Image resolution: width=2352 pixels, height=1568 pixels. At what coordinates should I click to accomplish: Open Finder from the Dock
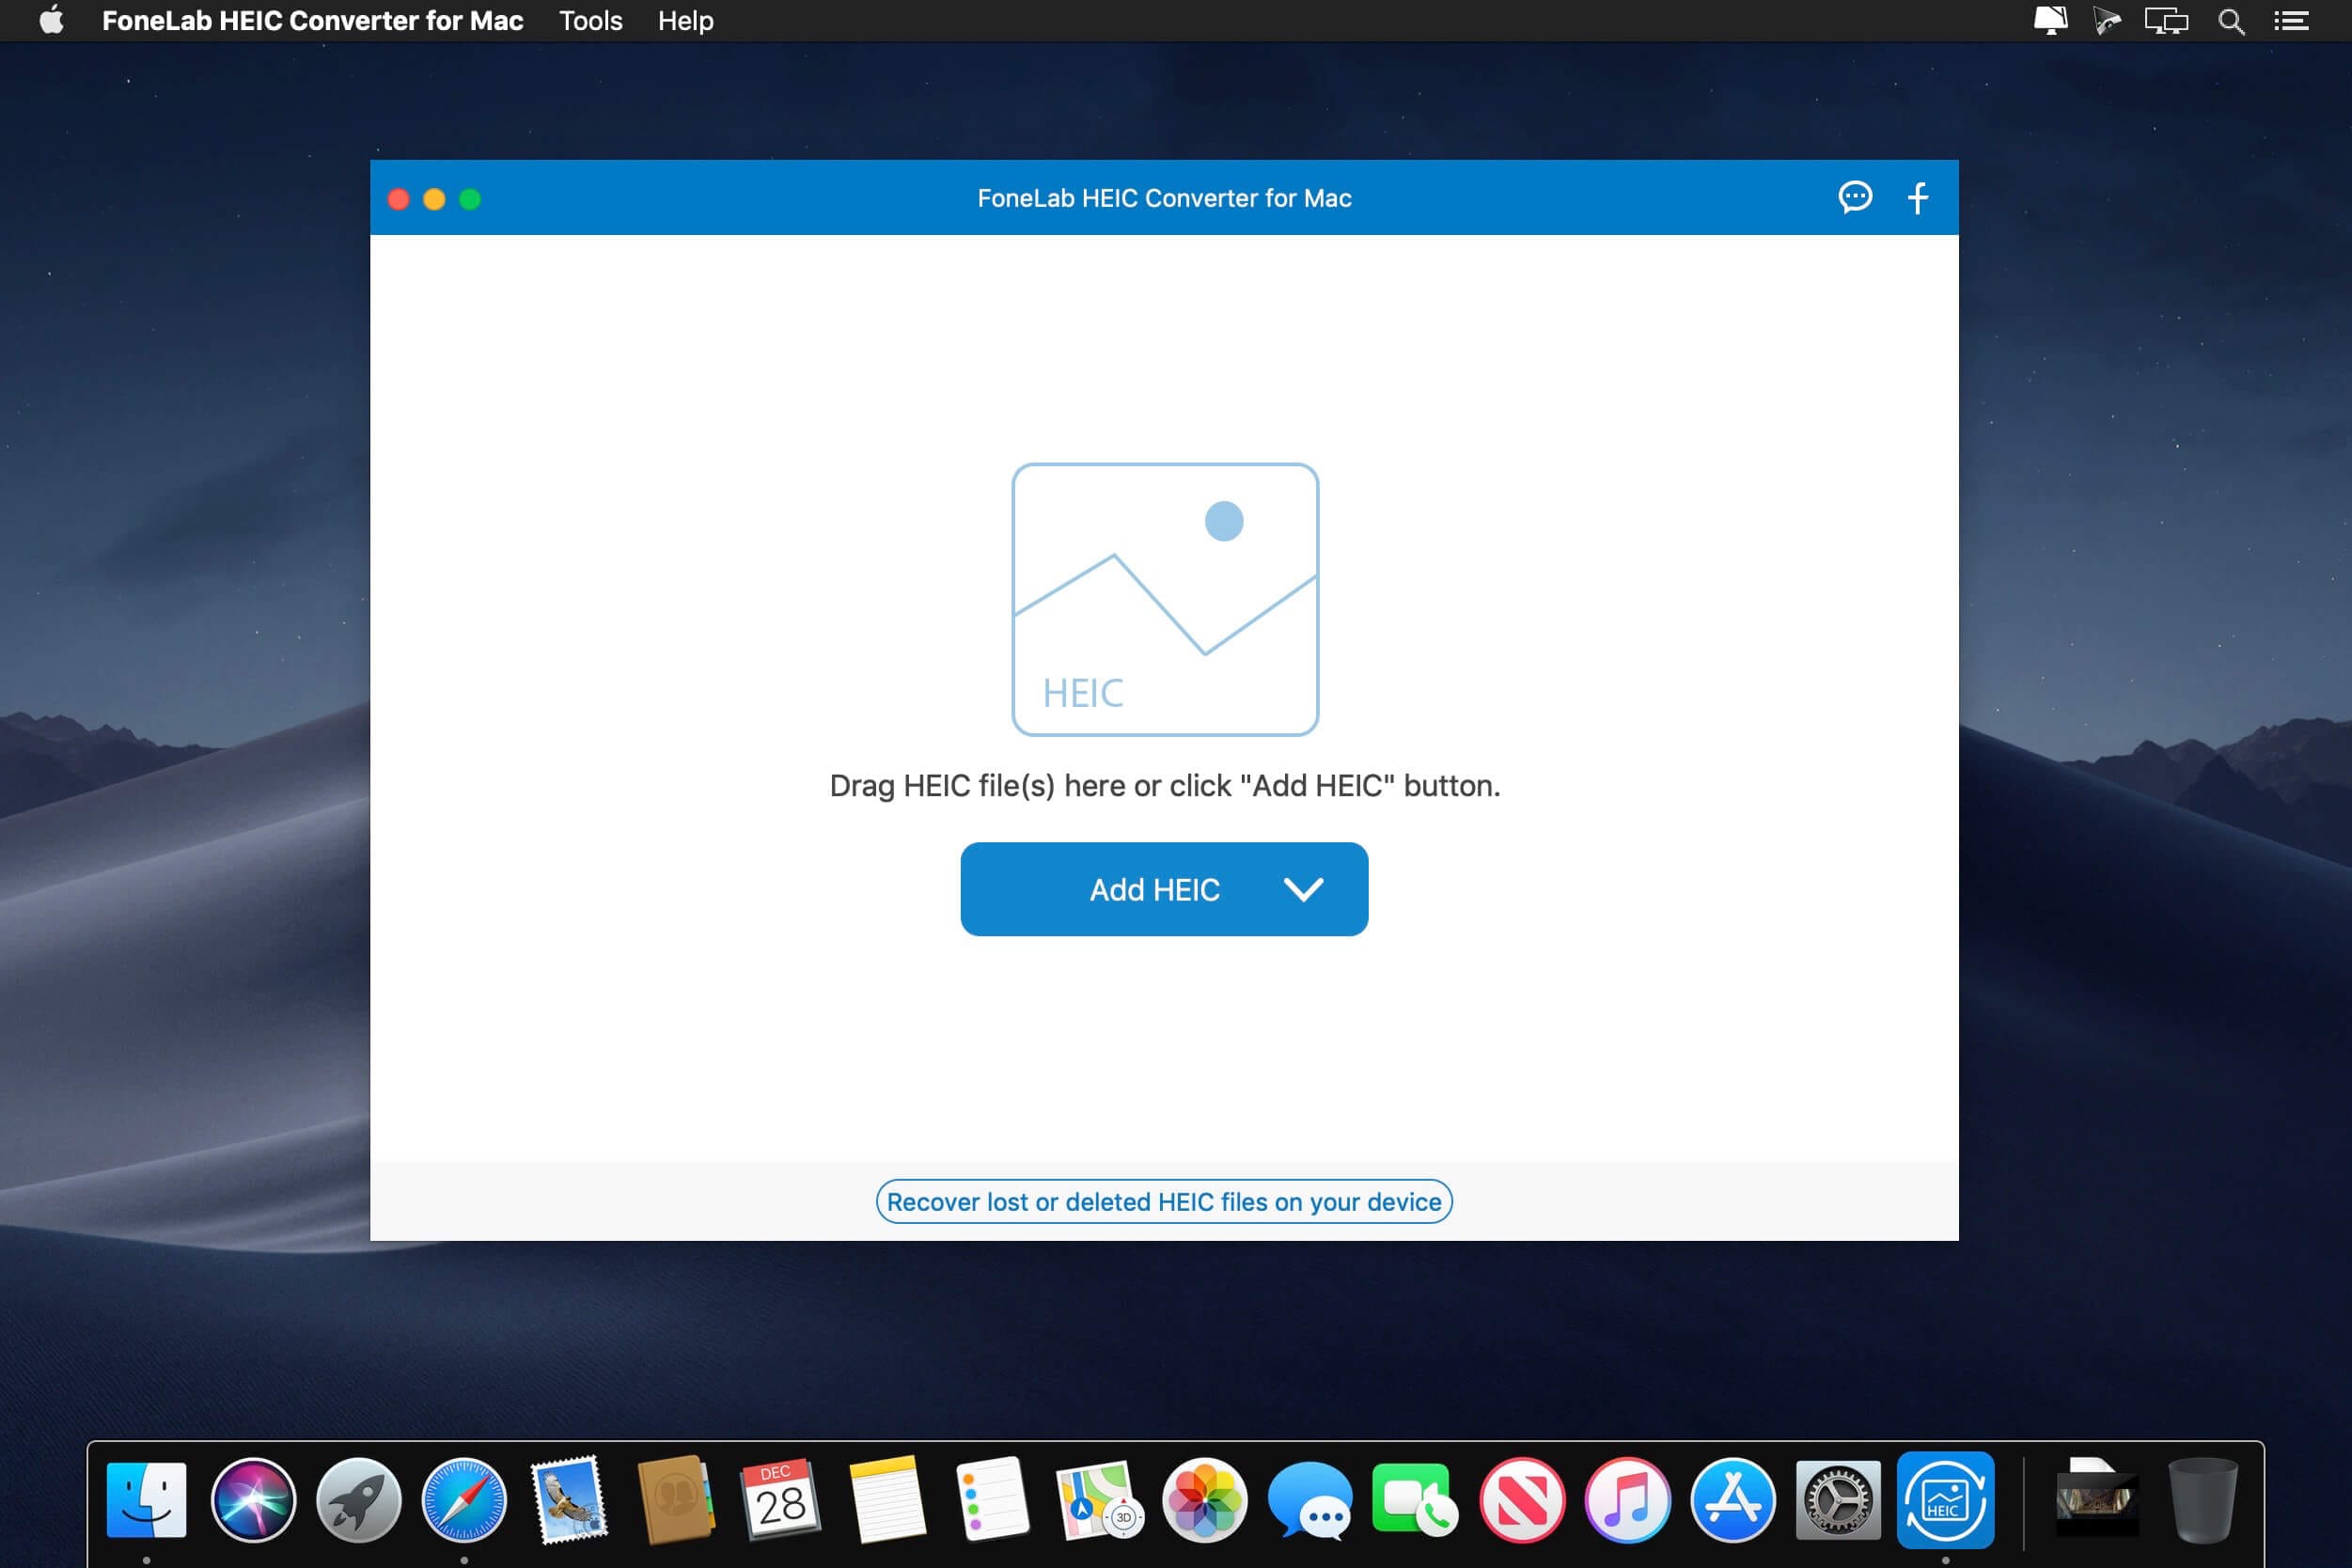click(147, 1499)
